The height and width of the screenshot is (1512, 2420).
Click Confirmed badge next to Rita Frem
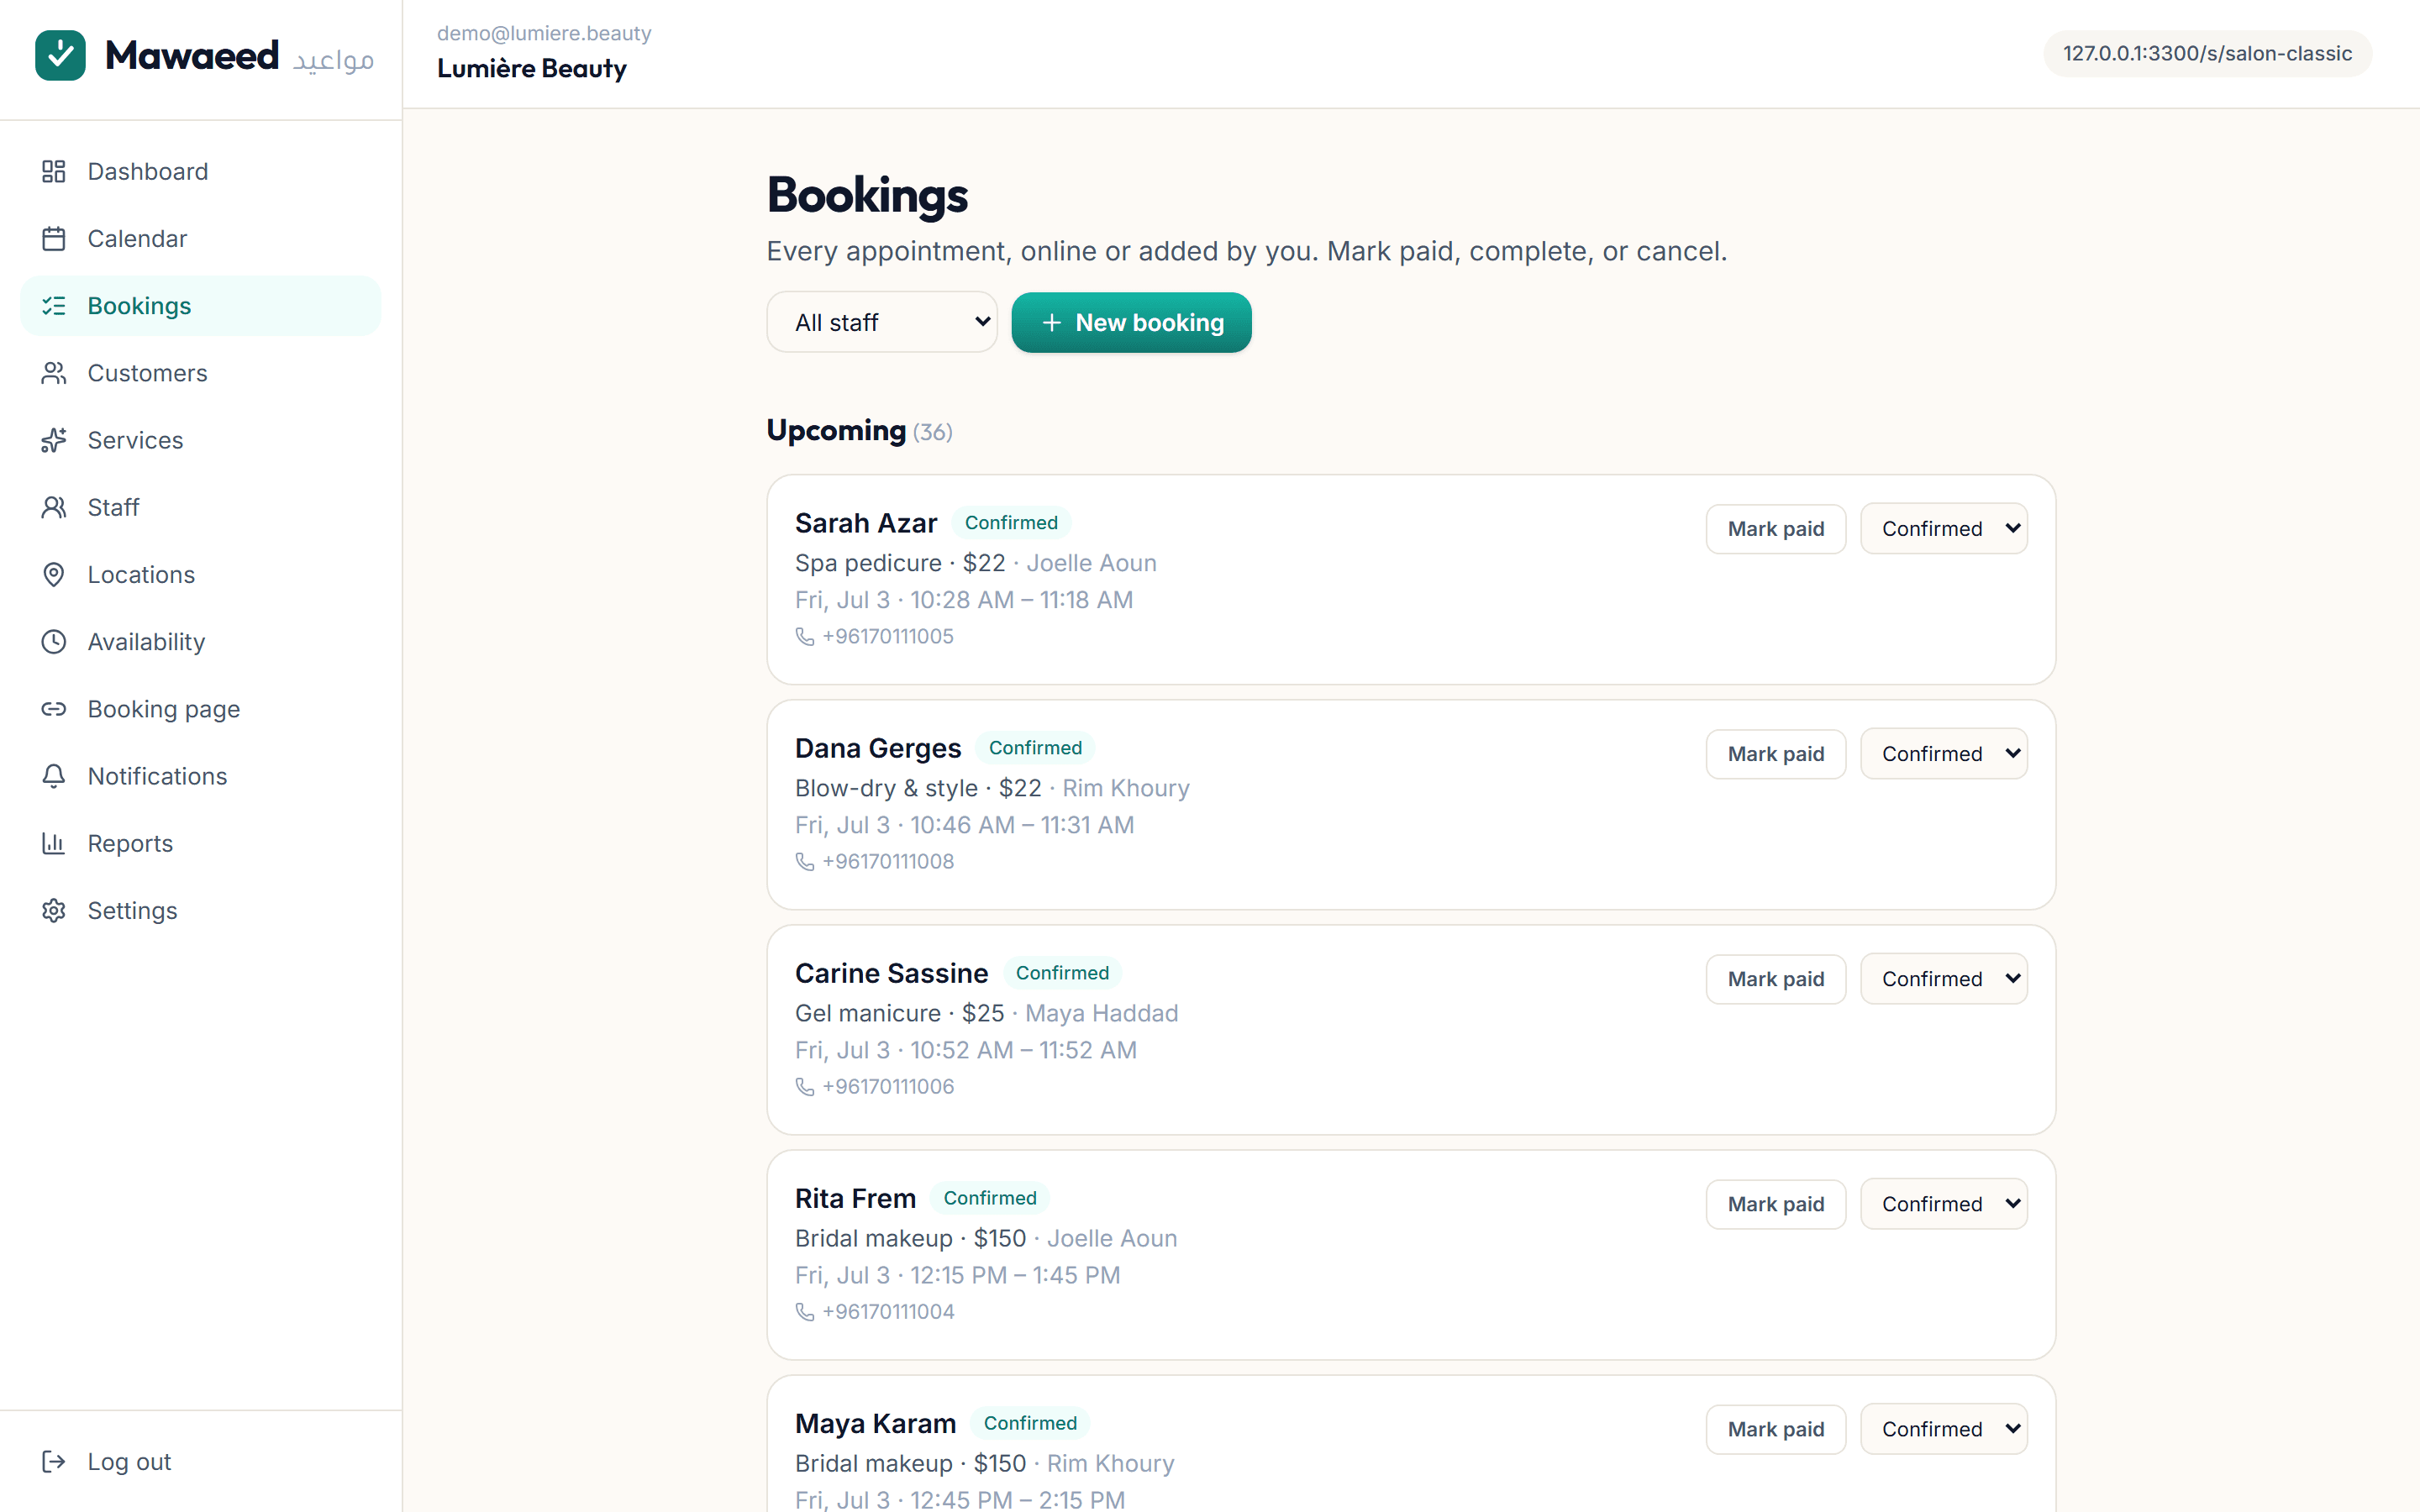pyautogui.click(x=990, y=1197)
